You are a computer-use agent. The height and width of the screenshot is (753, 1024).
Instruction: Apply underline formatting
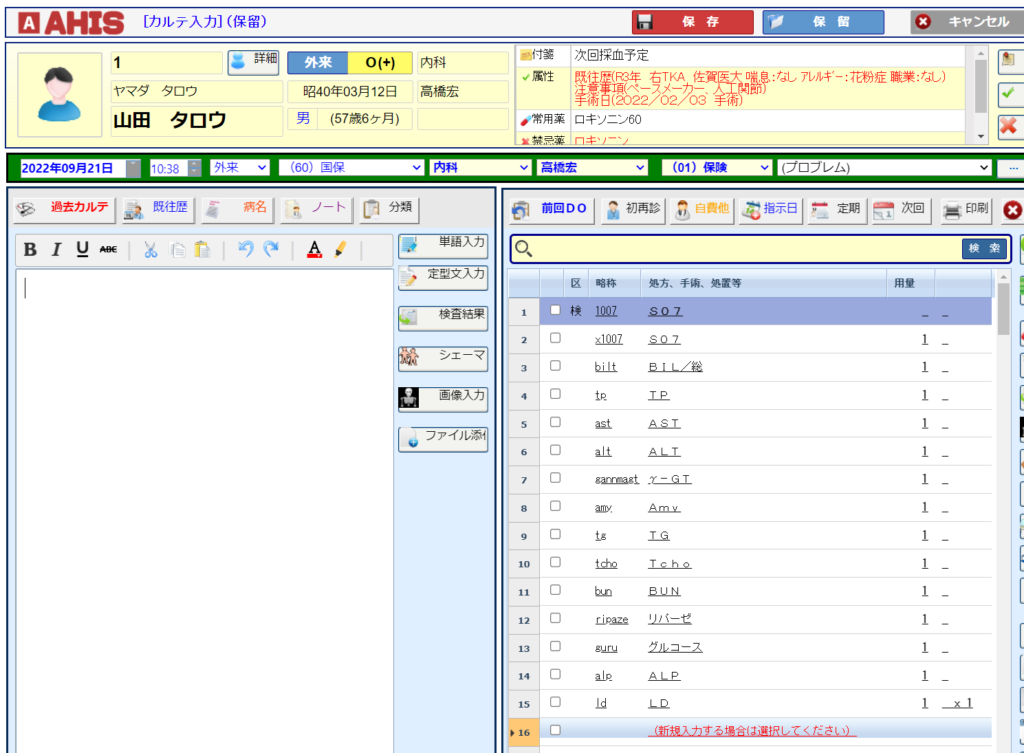click(82, 249)
